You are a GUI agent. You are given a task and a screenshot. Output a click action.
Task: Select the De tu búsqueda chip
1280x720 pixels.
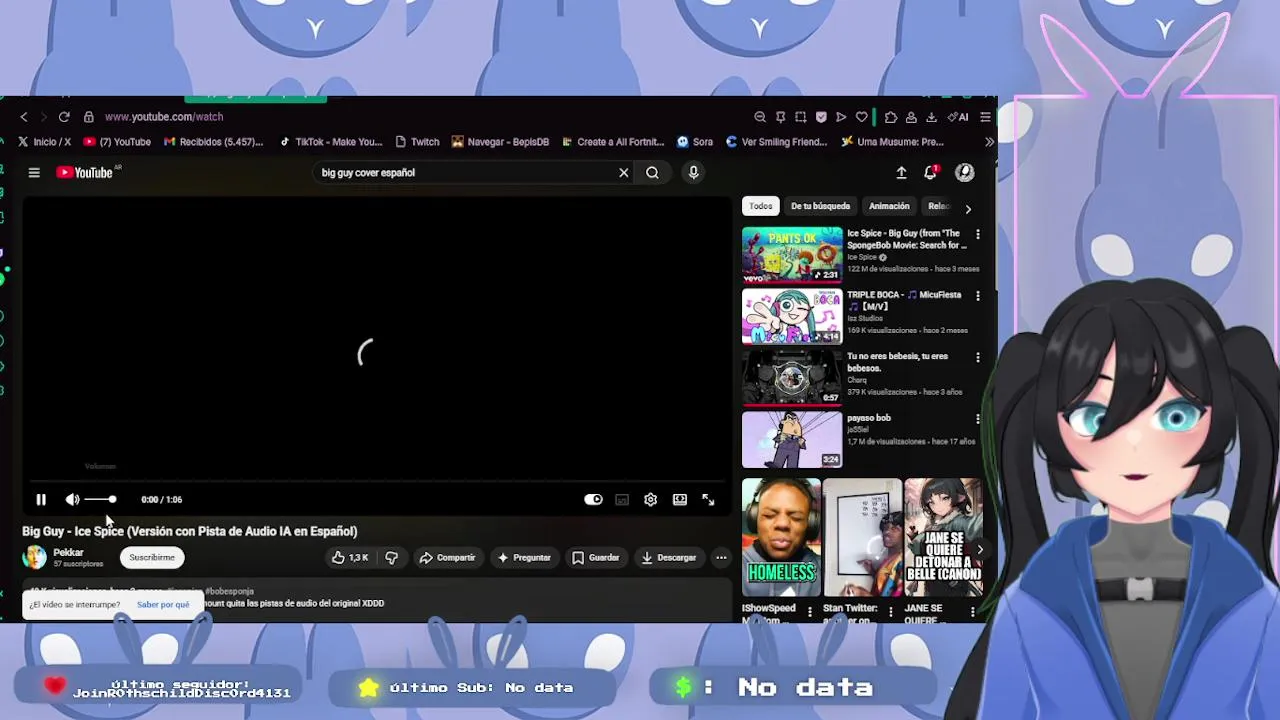click(x=820, y=206)
